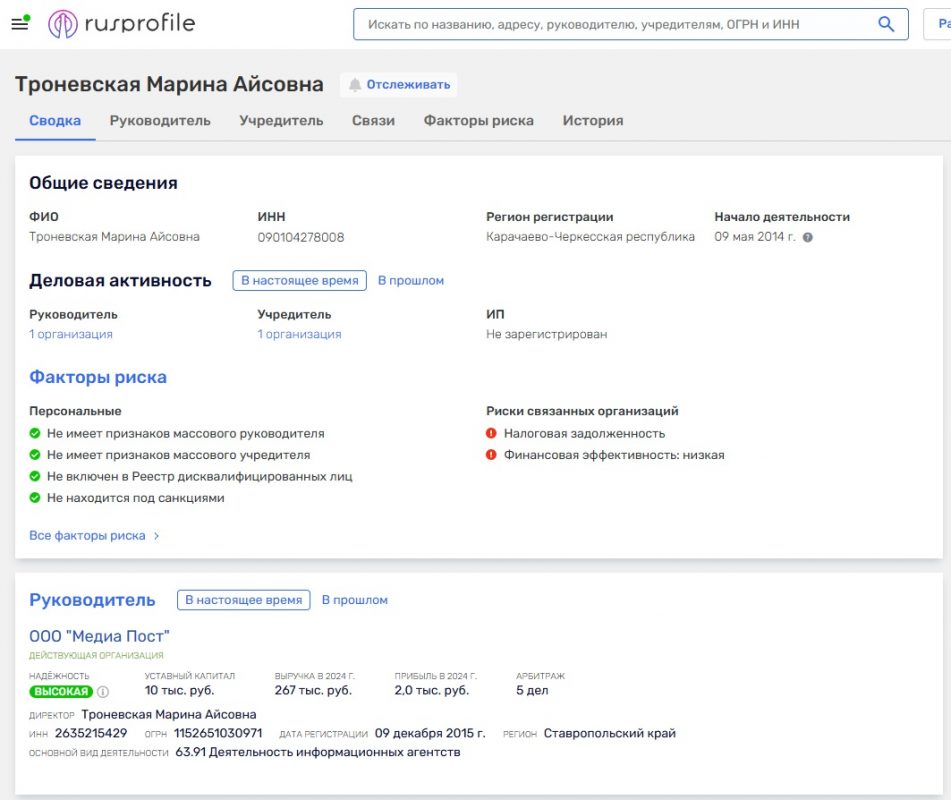The image size is (951, 800).
Task: Switch Руководитель section to 'В прошлом'
Action: click(354, 600)
